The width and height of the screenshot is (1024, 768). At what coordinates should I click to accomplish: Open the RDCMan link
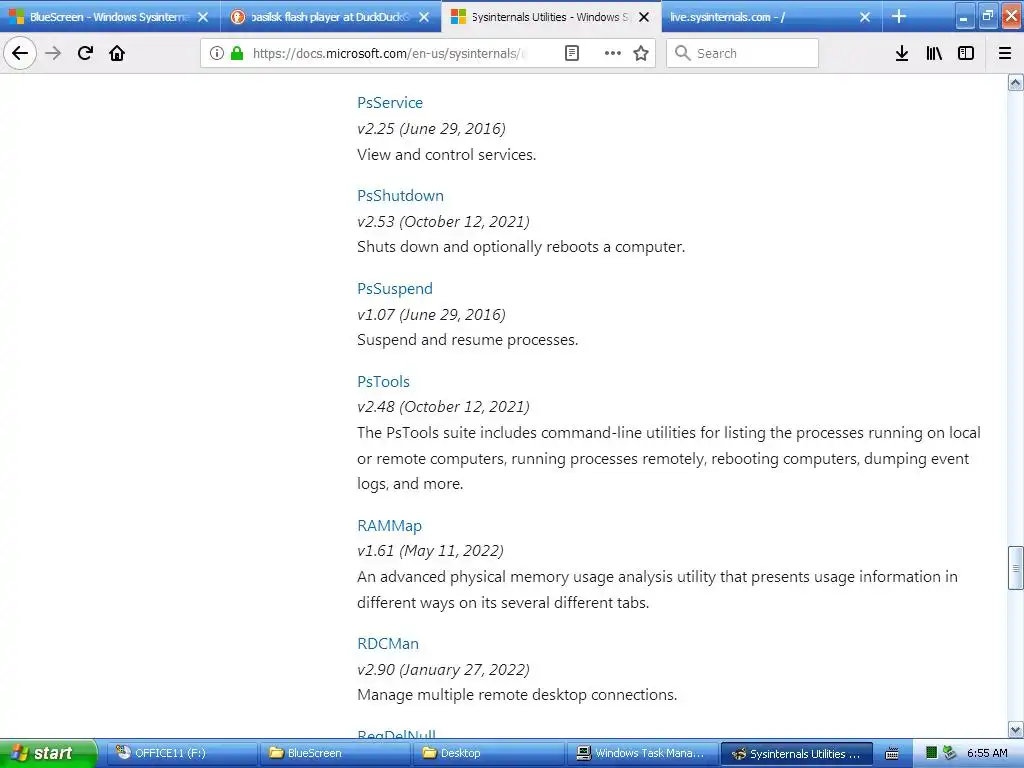pos(388,643)
